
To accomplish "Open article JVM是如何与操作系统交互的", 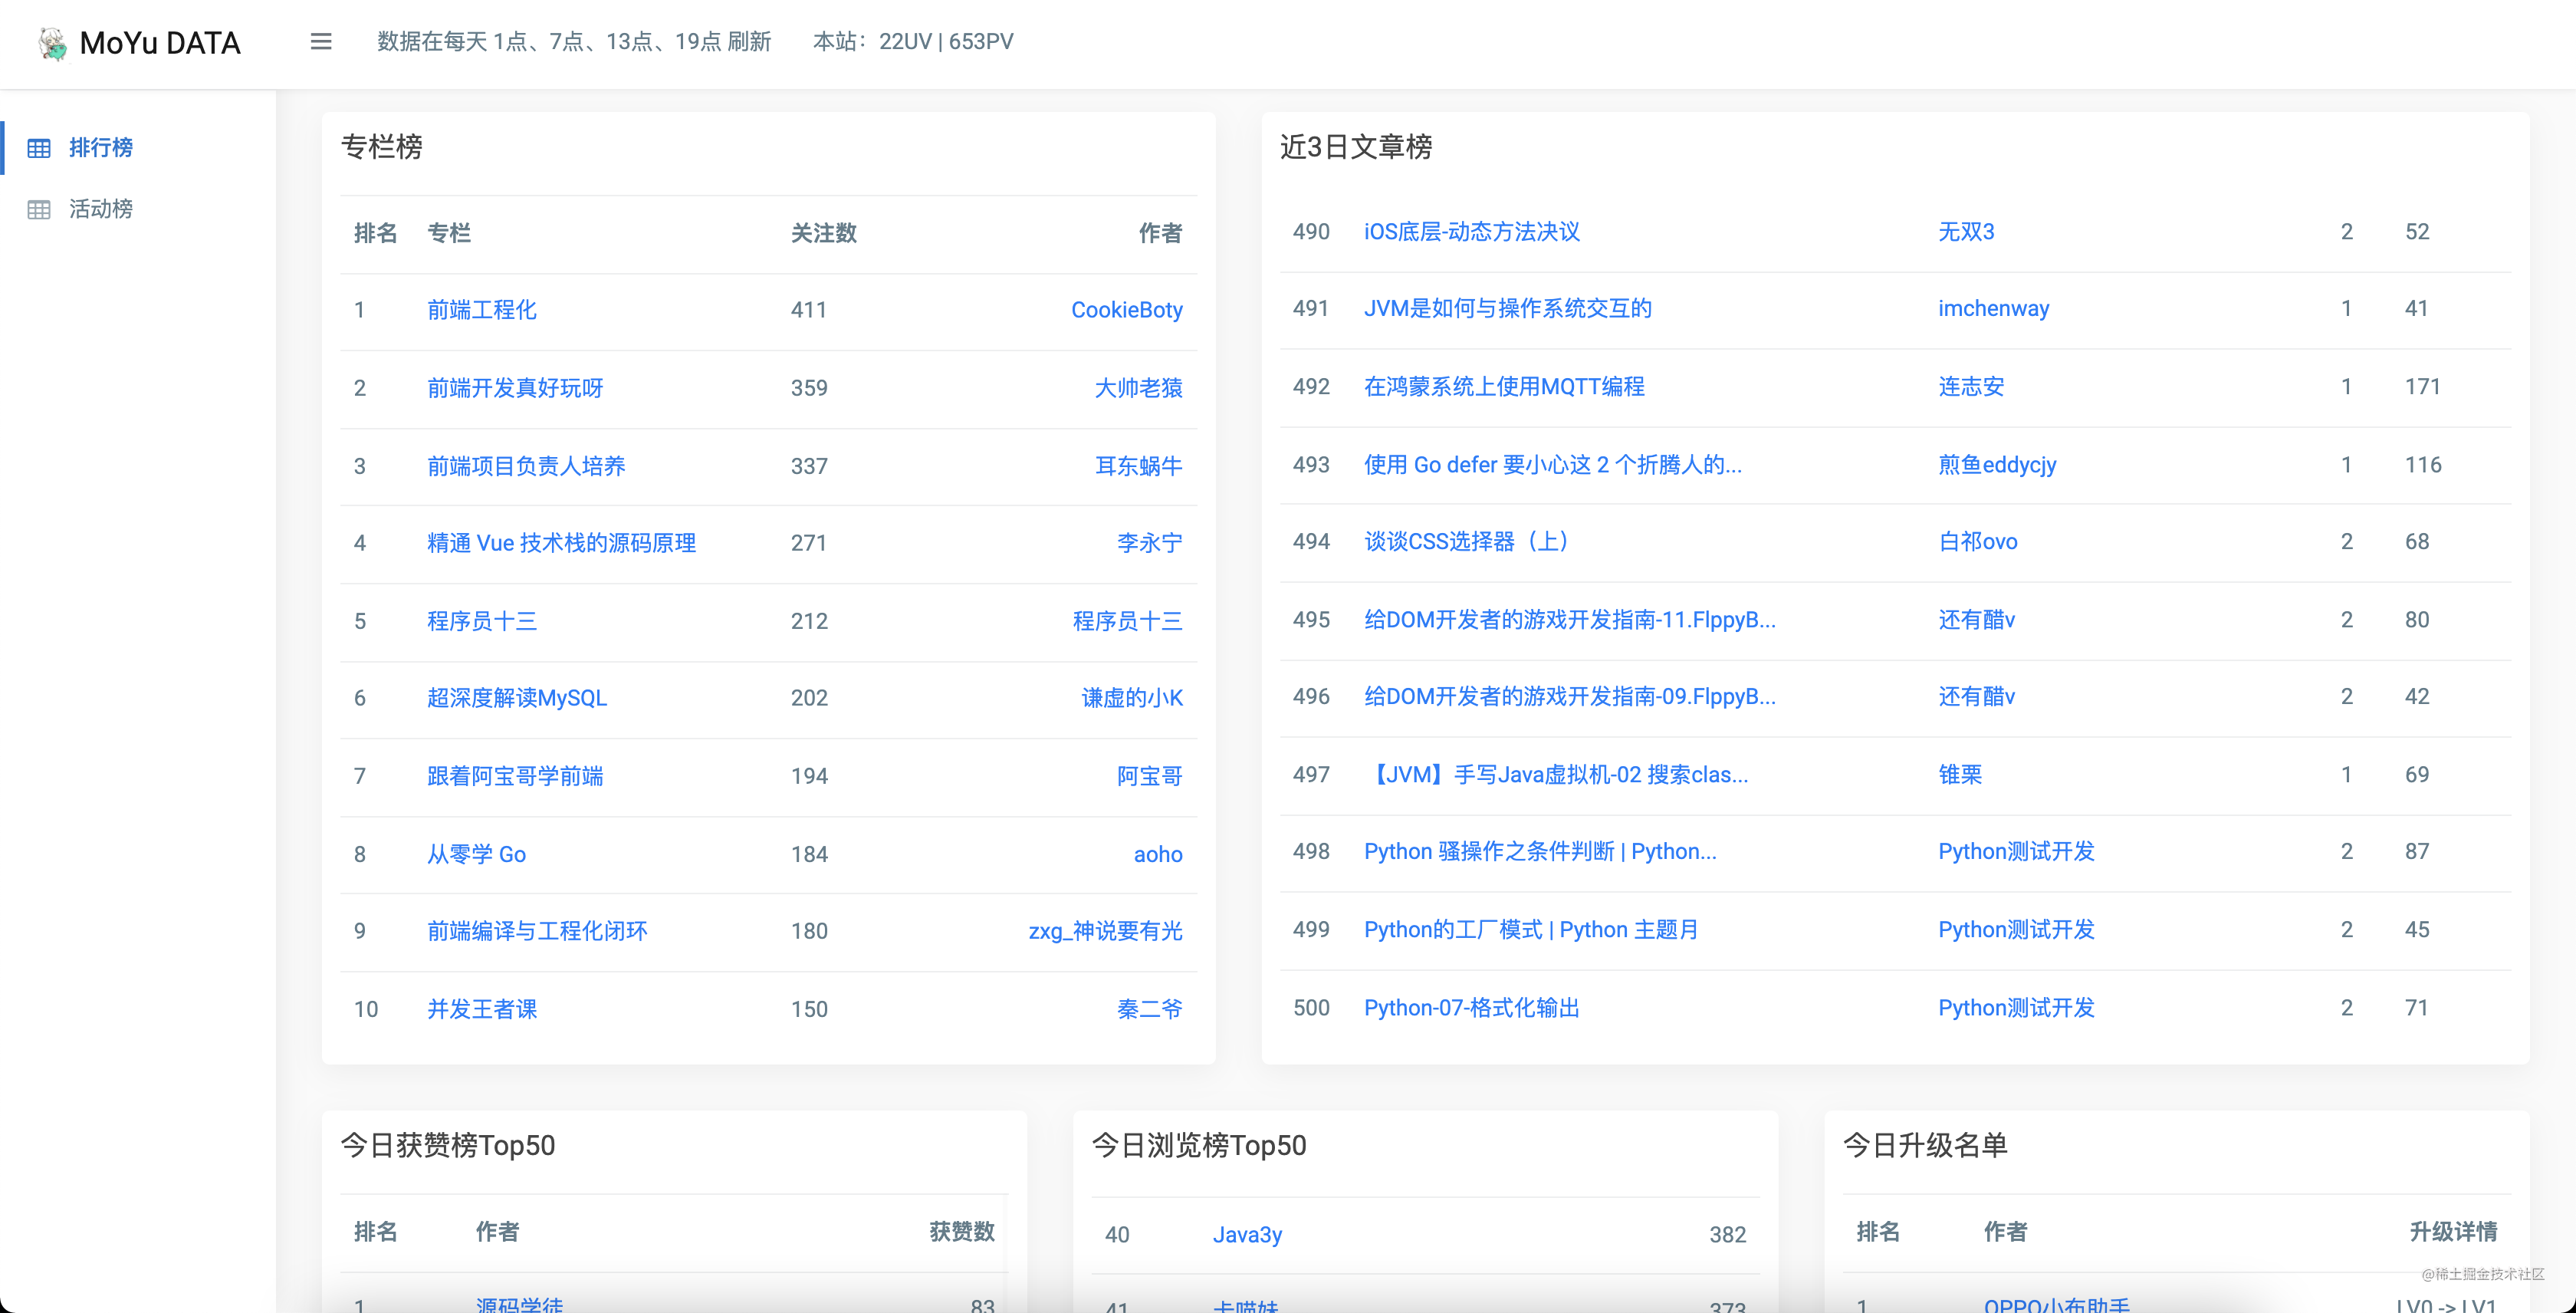I will click(1507, 308).
